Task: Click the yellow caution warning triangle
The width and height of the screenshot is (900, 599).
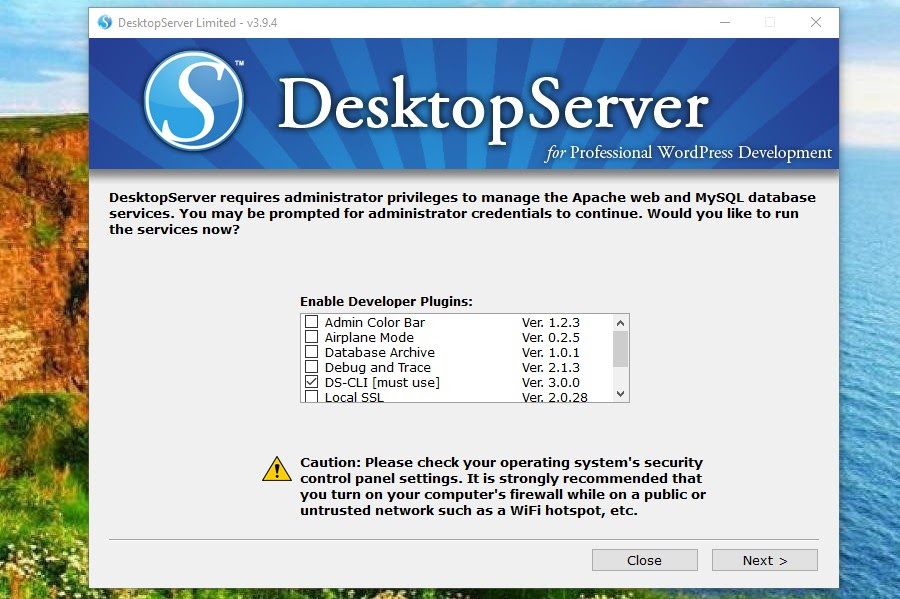Action: (x=275, y=470)
